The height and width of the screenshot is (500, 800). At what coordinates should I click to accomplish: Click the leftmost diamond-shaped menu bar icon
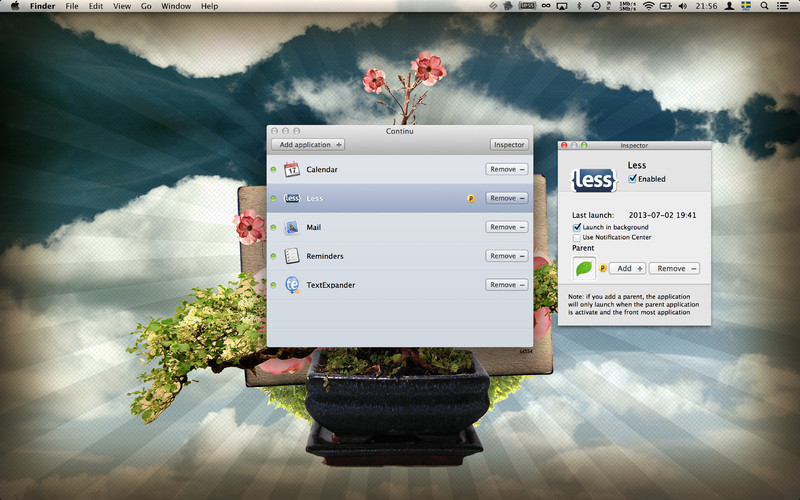point(493,6)
